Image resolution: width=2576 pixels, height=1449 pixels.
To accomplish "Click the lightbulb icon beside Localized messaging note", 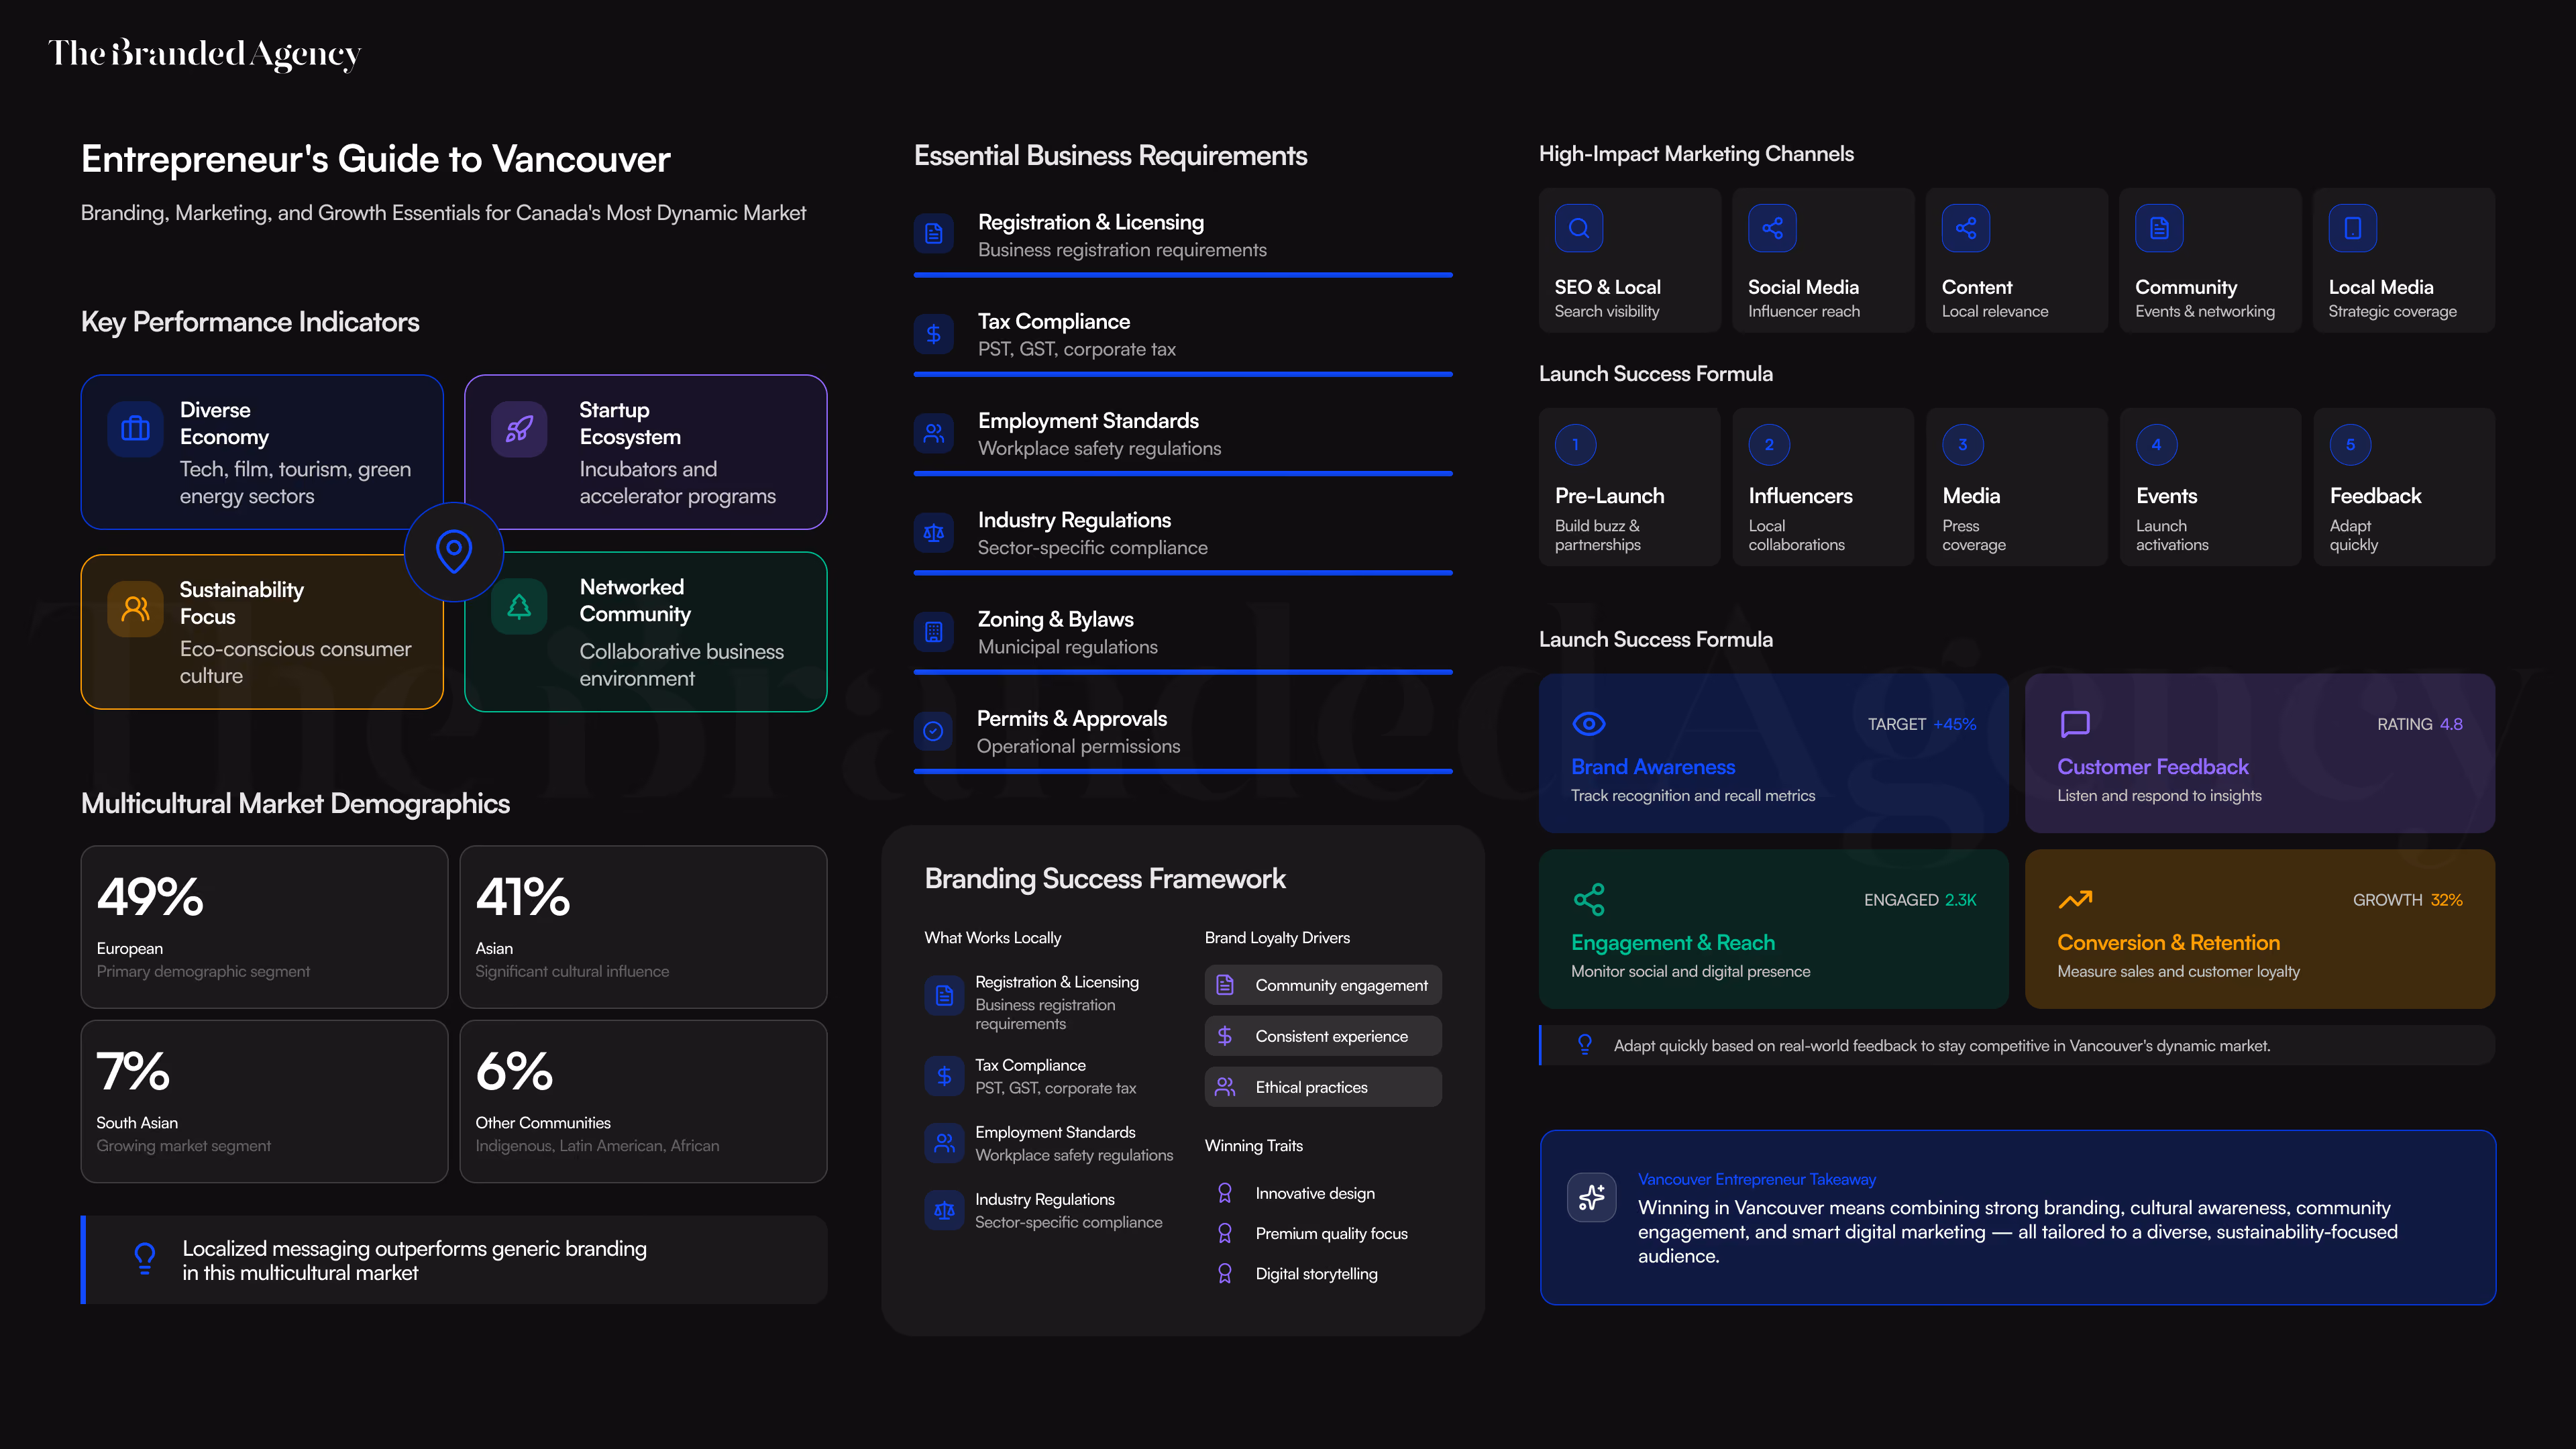I will [145, 1258].
